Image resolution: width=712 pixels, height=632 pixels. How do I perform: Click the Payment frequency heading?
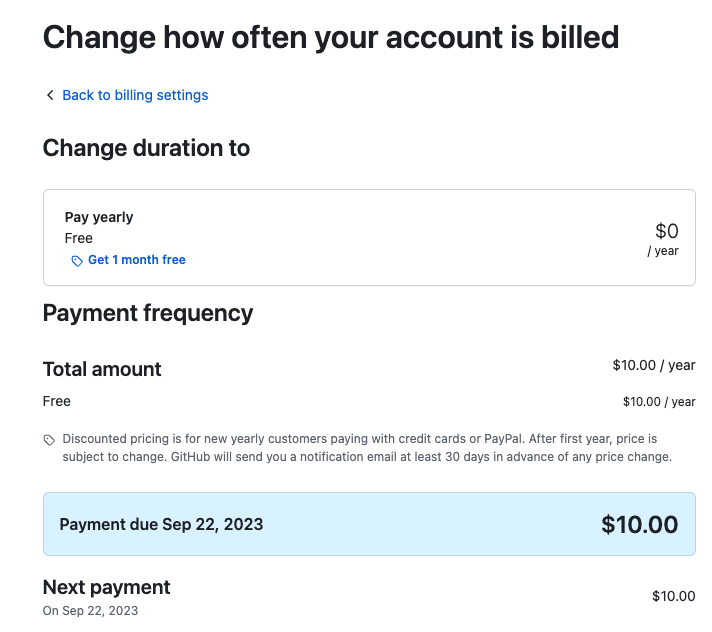click(x=148, y=313)
